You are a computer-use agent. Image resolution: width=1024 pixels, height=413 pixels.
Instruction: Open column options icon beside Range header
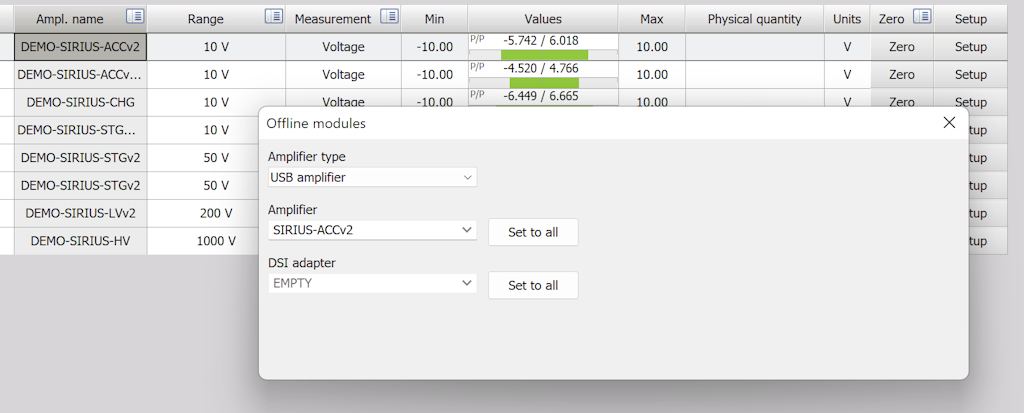click(x=274, y=17)
